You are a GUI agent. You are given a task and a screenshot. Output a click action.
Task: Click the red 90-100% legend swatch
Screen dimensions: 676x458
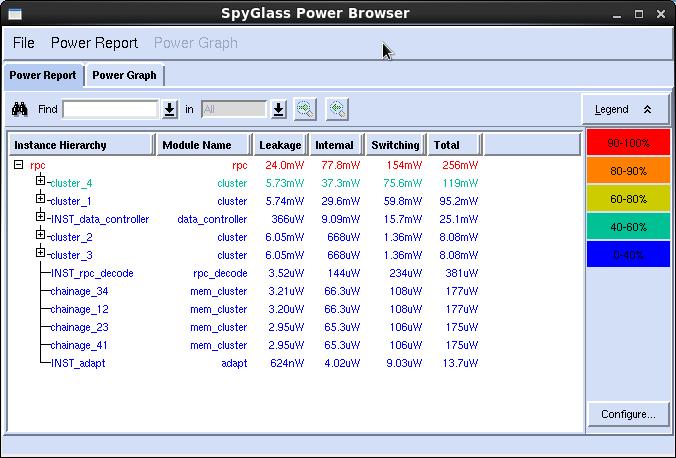[627, 143]
